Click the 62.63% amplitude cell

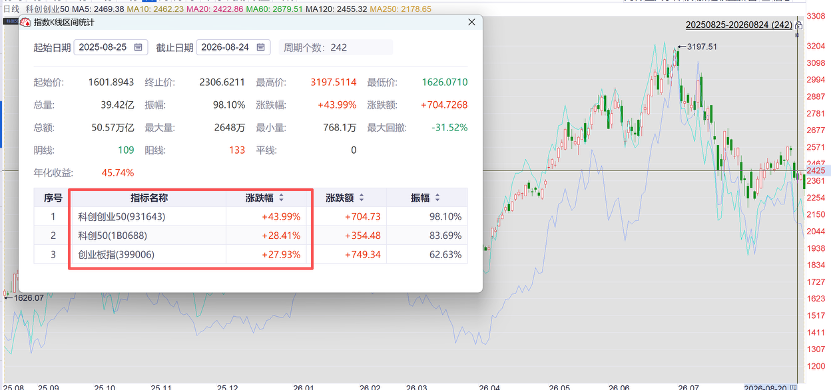point(445,255)
